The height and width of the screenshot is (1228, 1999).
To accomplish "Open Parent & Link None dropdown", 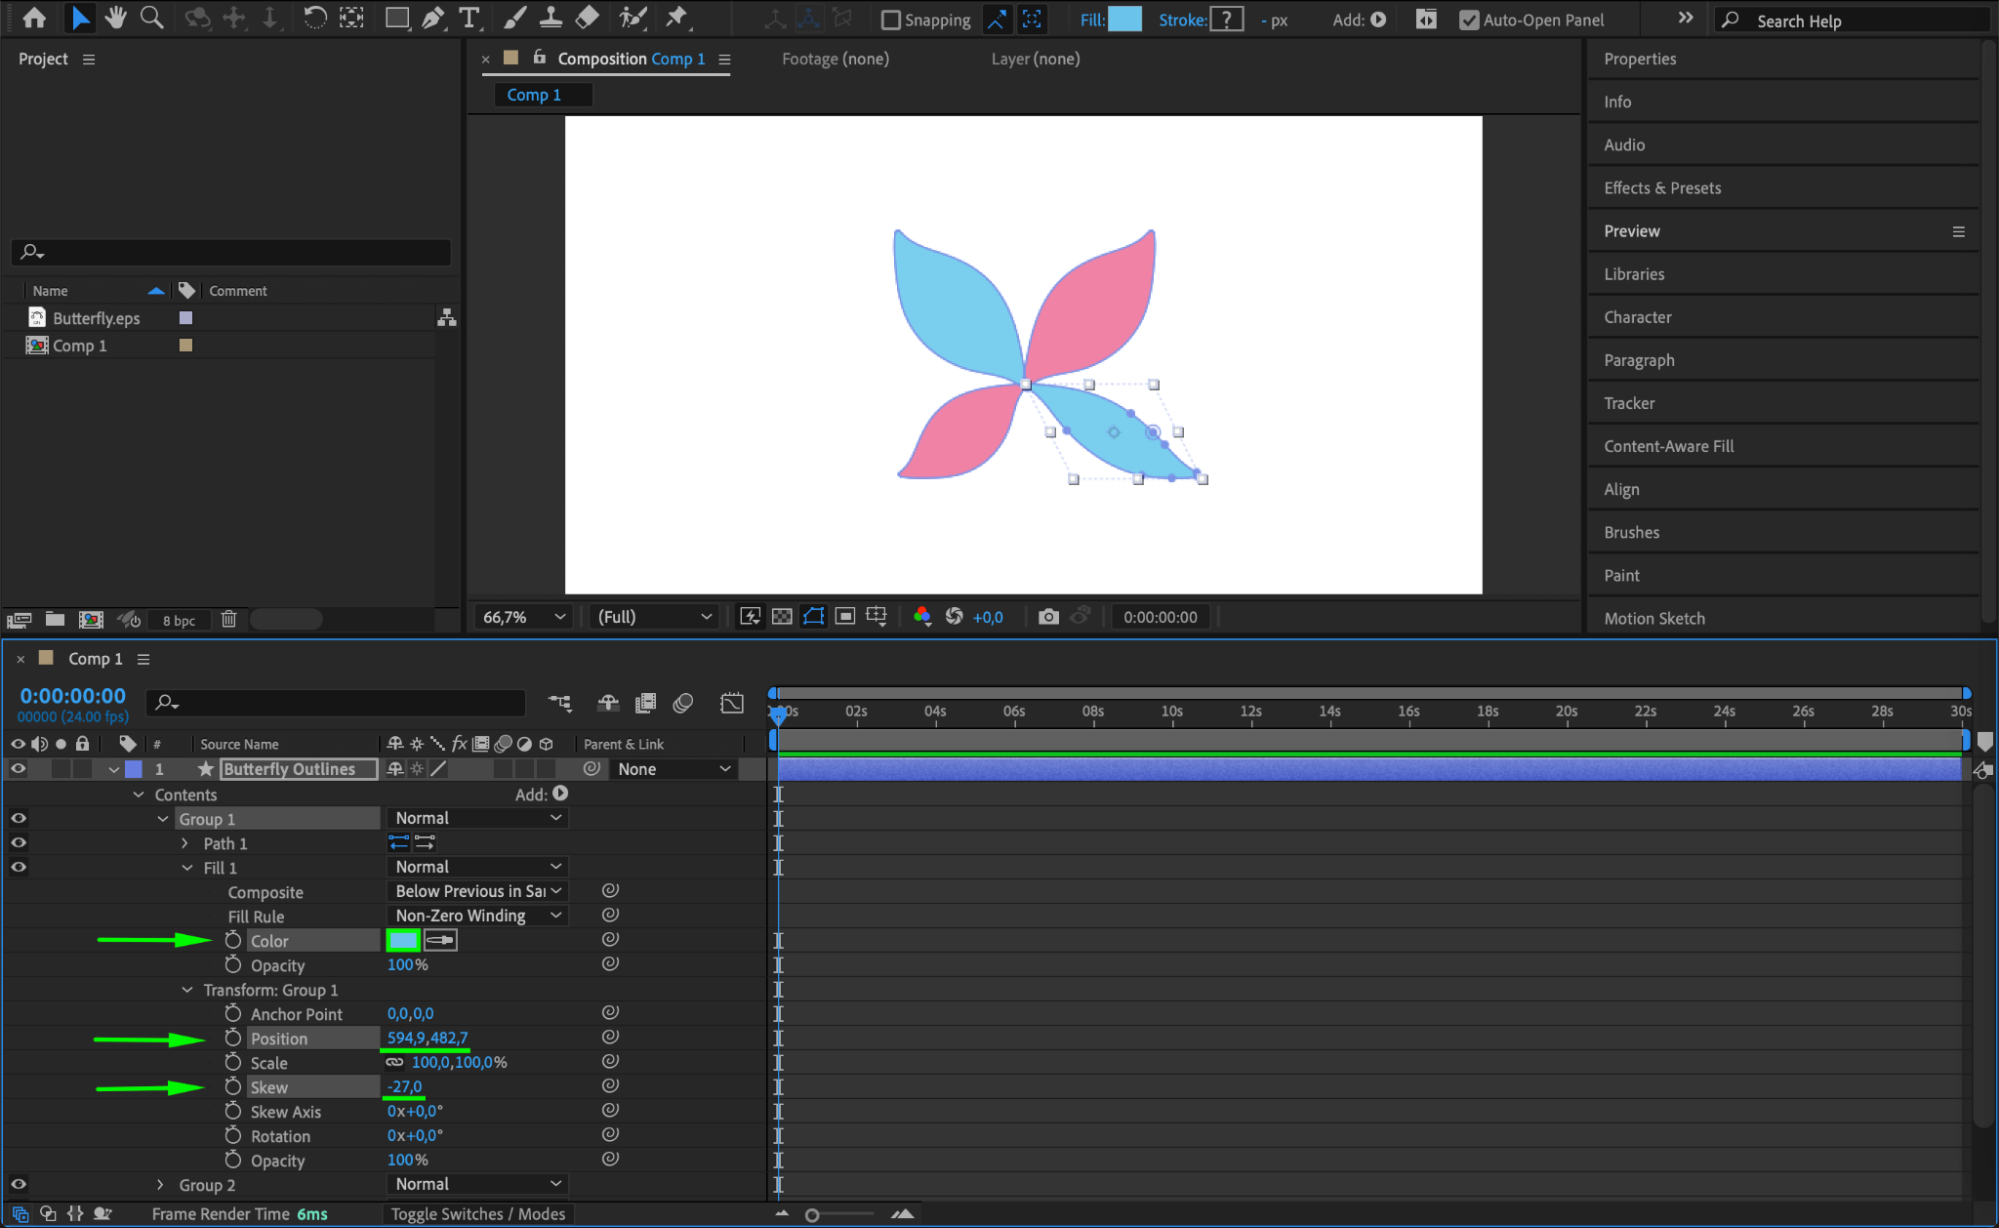I will click(x=673, y=769).
